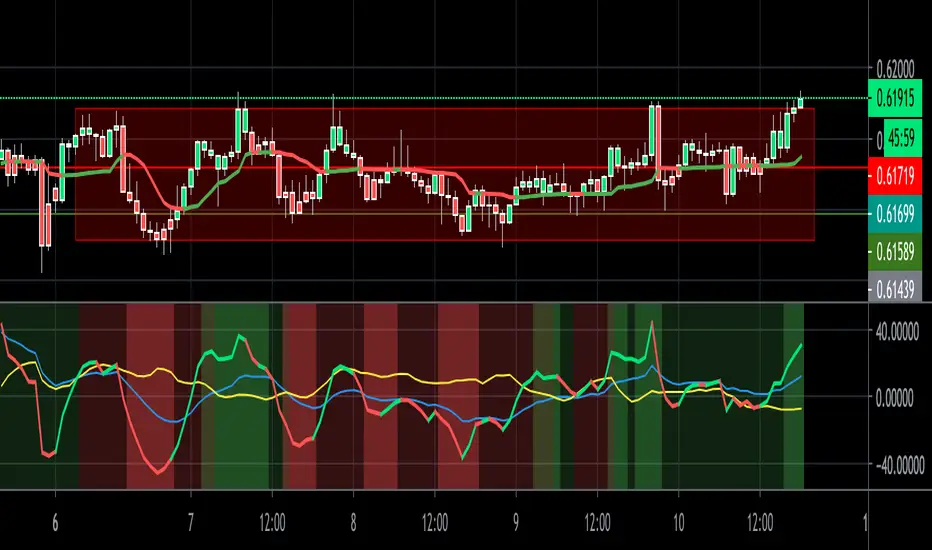
Task: Click the dark green 0.61589 price label
Action: pyautogui.click(x=895, y=252)
